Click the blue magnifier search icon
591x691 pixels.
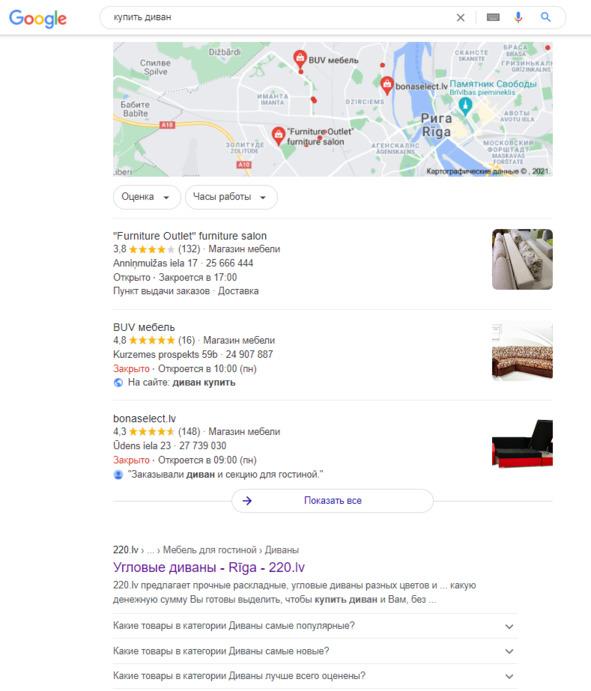pyautogui.click(x=546, y=17)
